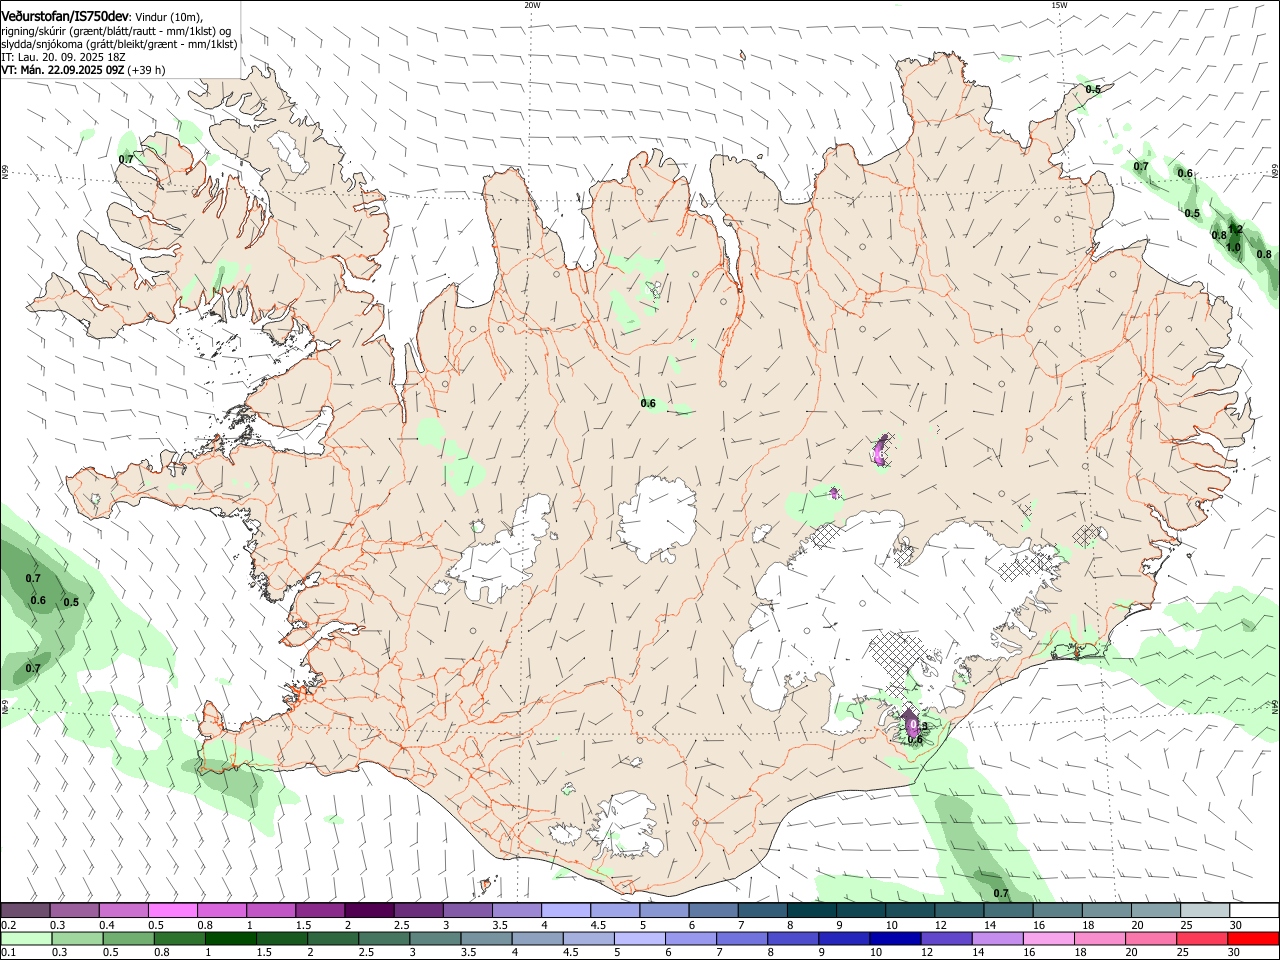The image size is (1280, 960).
Task: Click the (+39 h) forecast offset text
Action: [x=147, y=70]
